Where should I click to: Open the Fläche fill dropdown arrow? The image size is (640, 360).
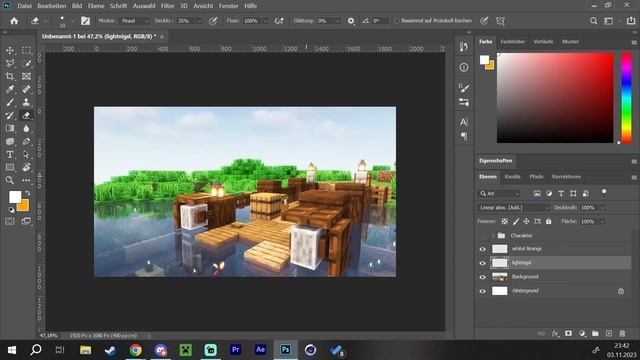pyautogui.click(x=601, y=221)
